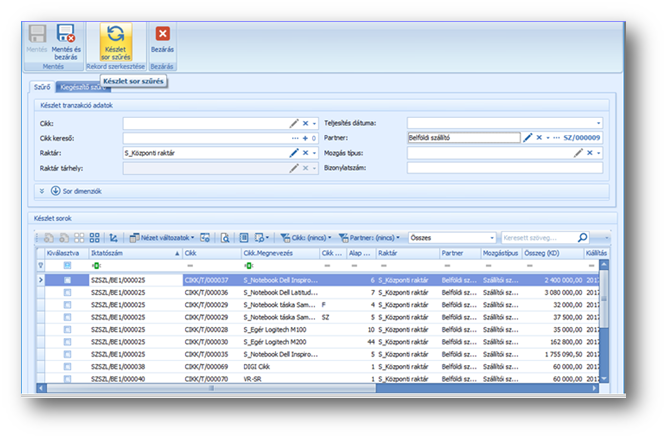The height and width of the screenshot is (440, 668).
Task: Click the pencil edit icon beside Raktár field
Action: (x=294, y=153)
